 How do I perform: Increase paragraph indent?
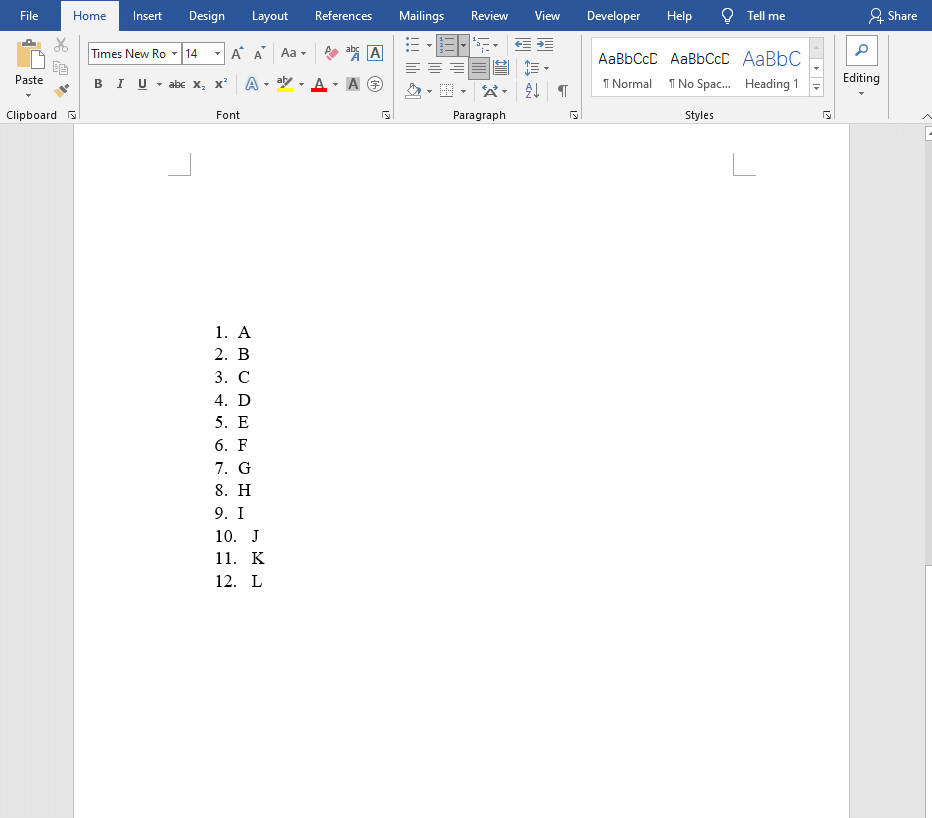545,45
